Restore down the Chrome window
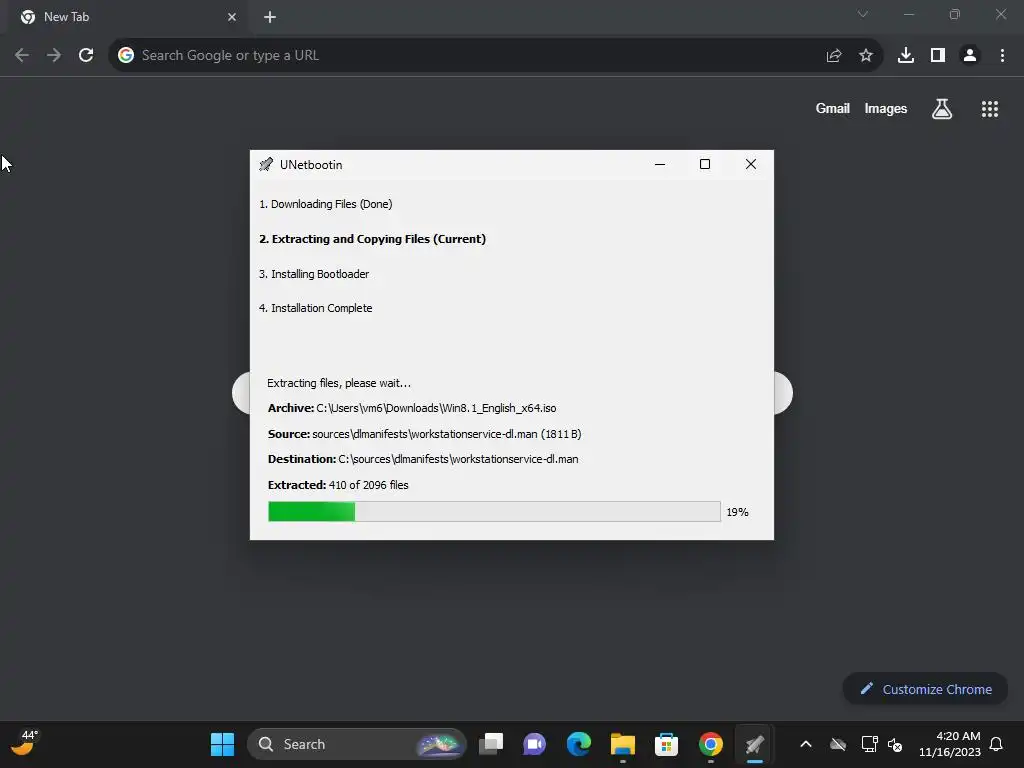Viewport: 1024px width, 768px height. click(955, 14)
